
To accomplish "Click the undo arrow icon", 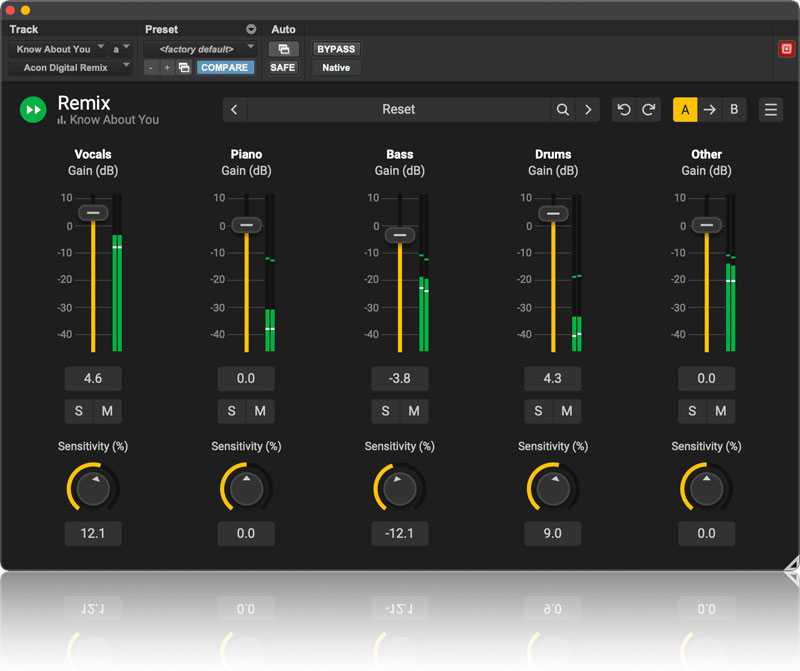I will click(x=624, y=110).
